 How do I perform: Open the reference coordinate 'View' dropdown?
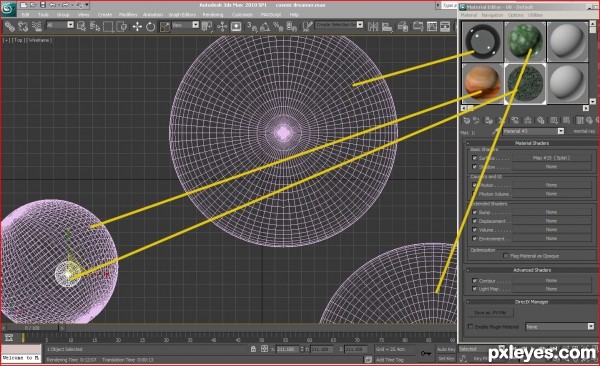click(196, 25)
